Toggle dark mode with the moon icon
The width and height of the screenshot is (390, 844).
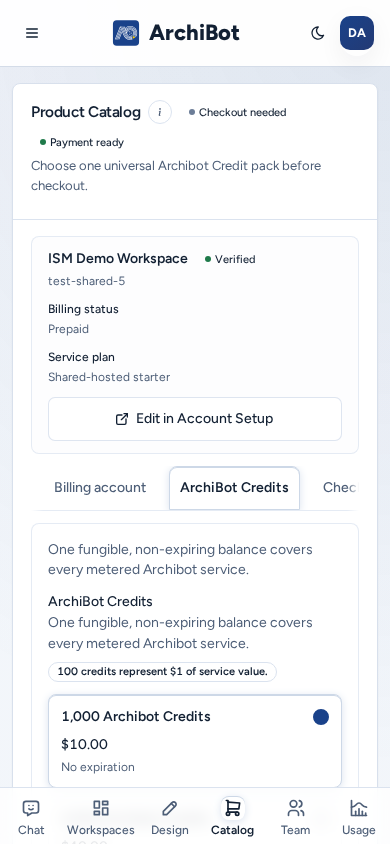tap(318, 33)
